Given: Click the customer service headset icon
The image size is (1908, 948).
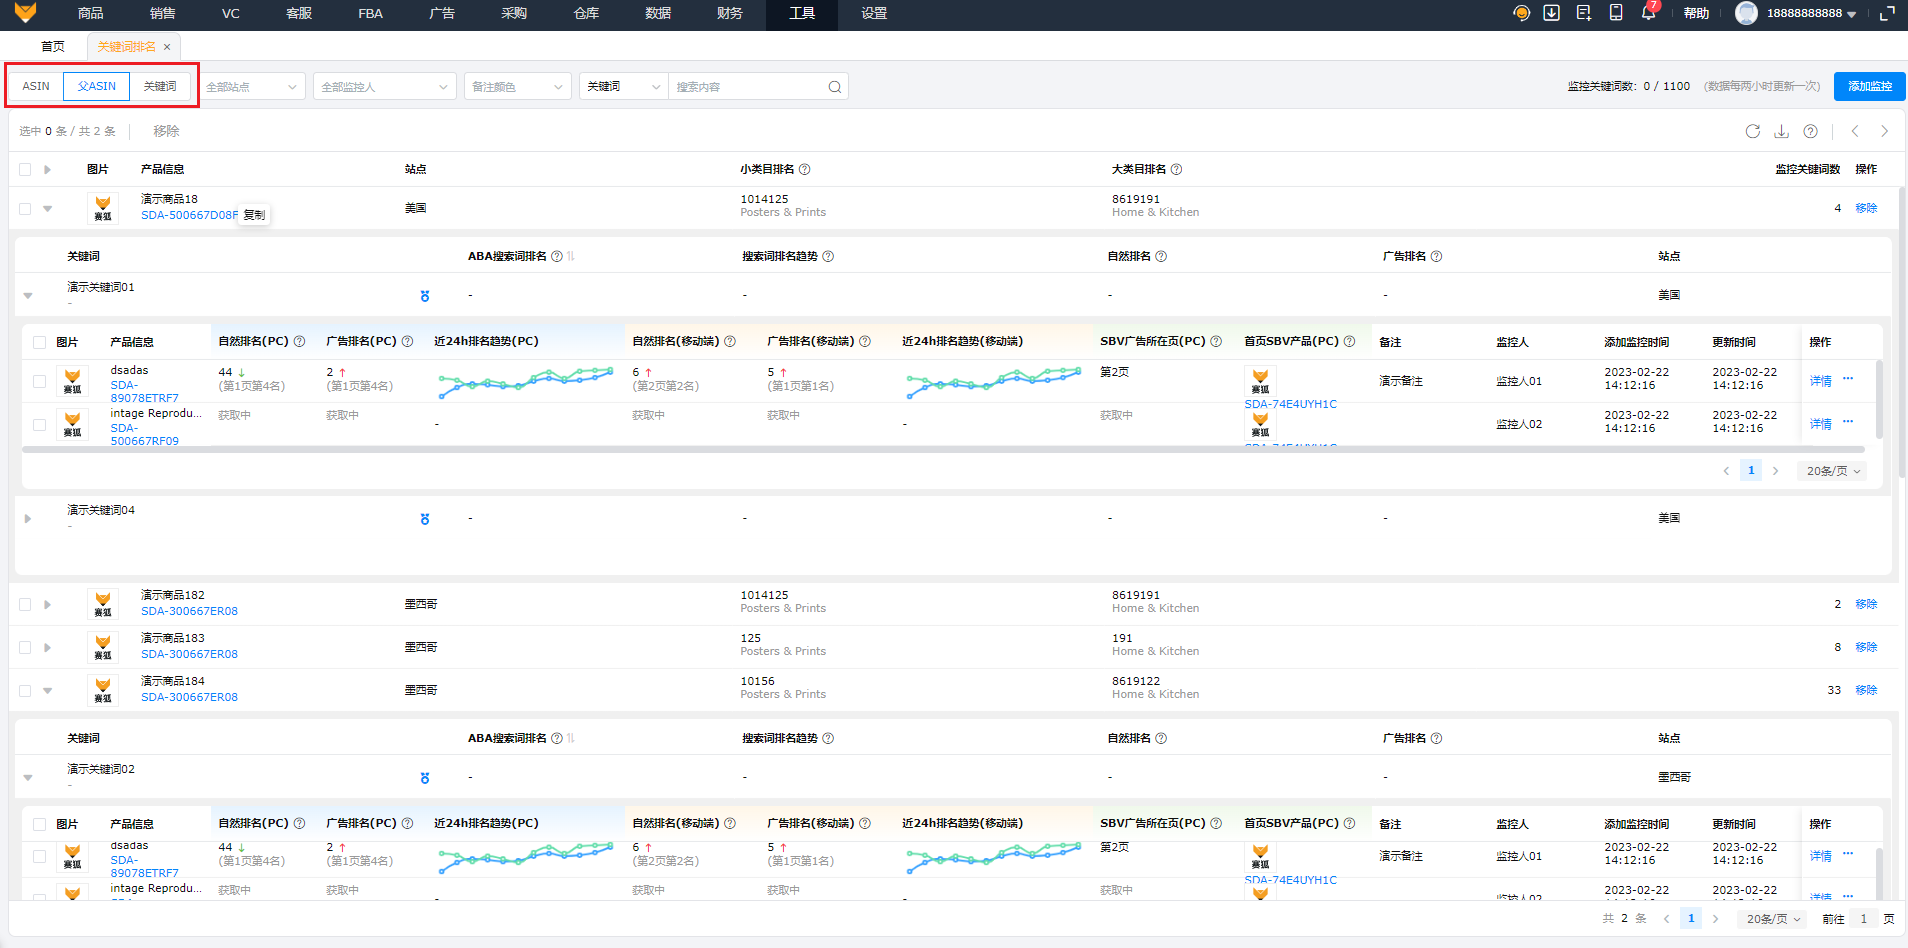Looking at the screenshot, I should click(x=1521, y=13).
